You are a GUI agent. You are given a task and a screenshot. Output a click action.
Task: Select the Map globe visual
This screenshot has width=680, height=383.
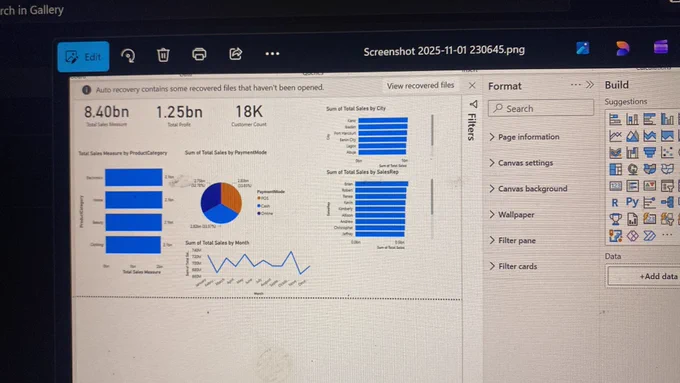click(633, 169)
